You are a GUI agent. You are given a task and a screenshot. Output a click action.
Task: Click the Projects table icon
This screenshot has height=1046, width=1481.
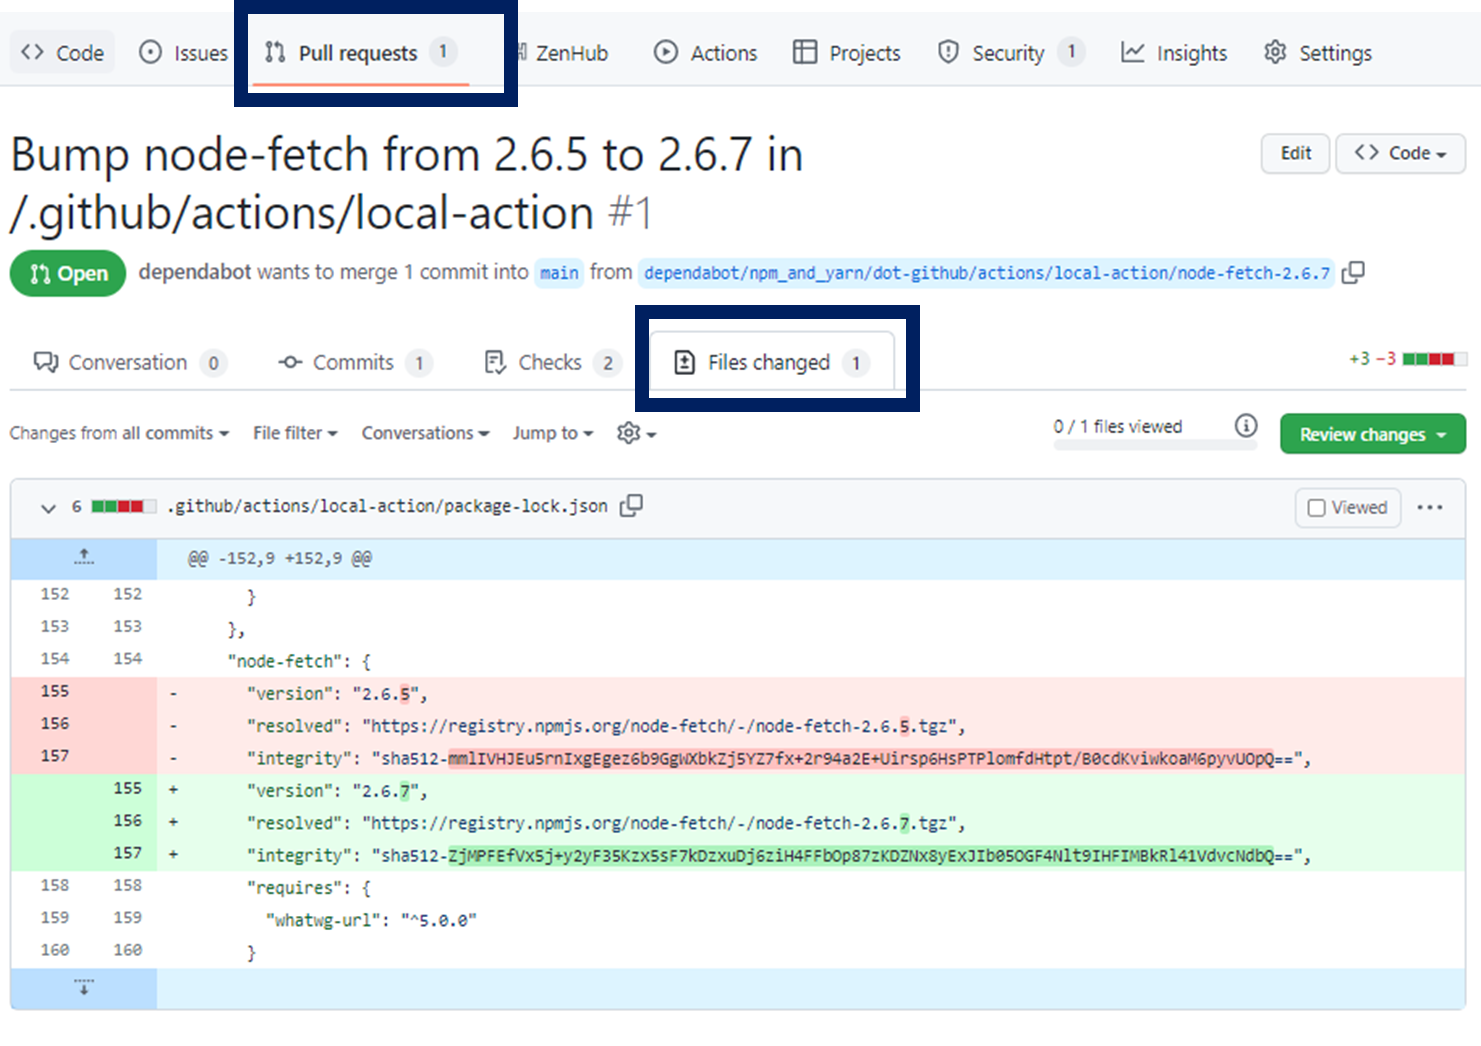(805, 52)
